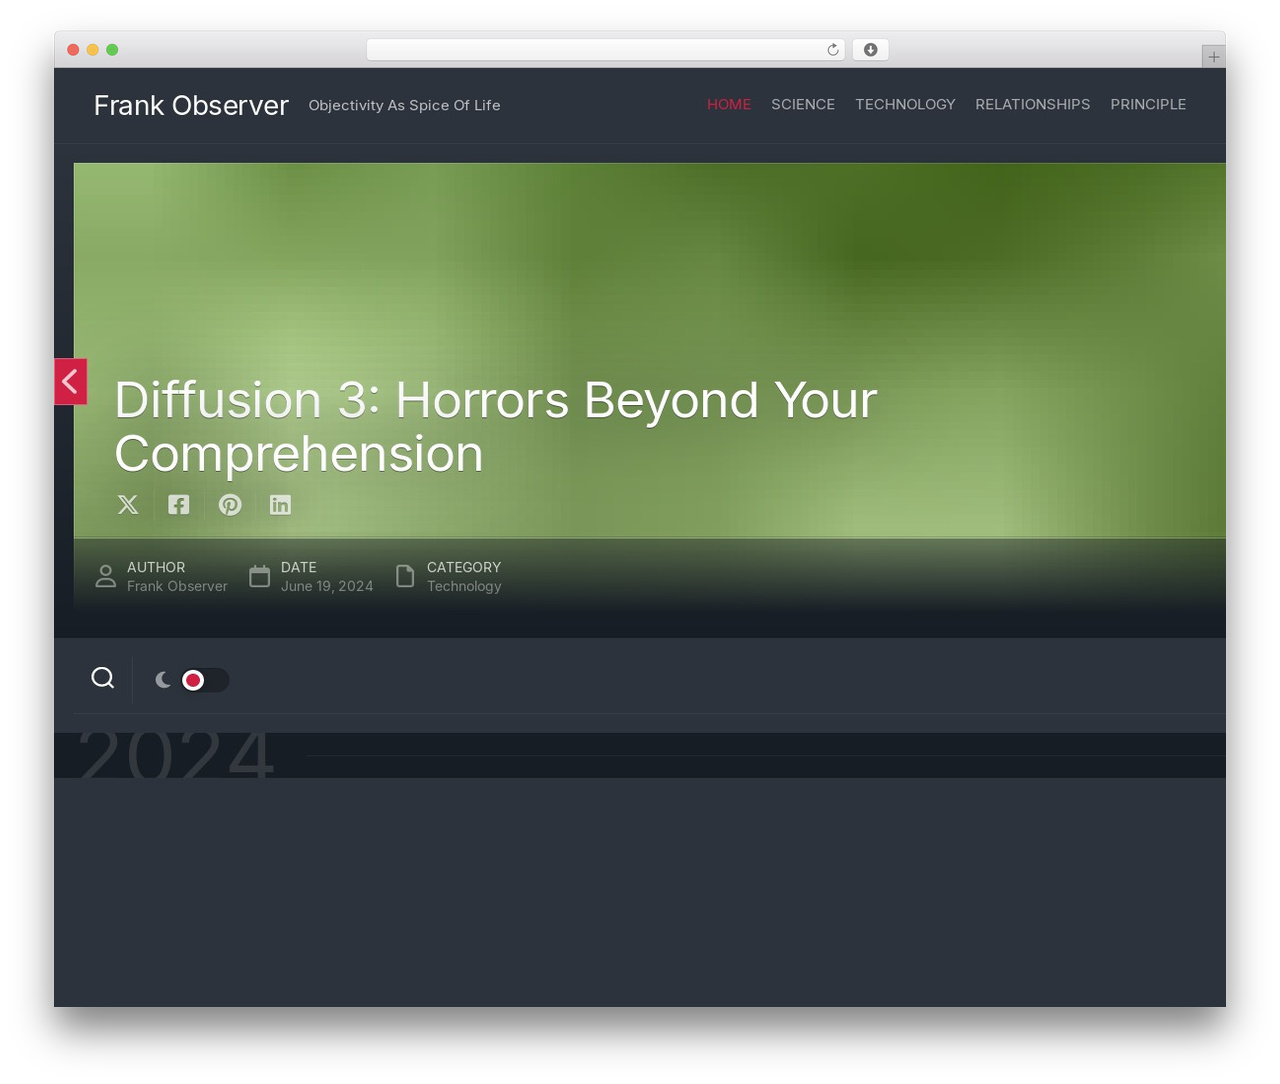Go to previous slide with red arrow
Screen dimensions: 1280x1084
(70, 381)
